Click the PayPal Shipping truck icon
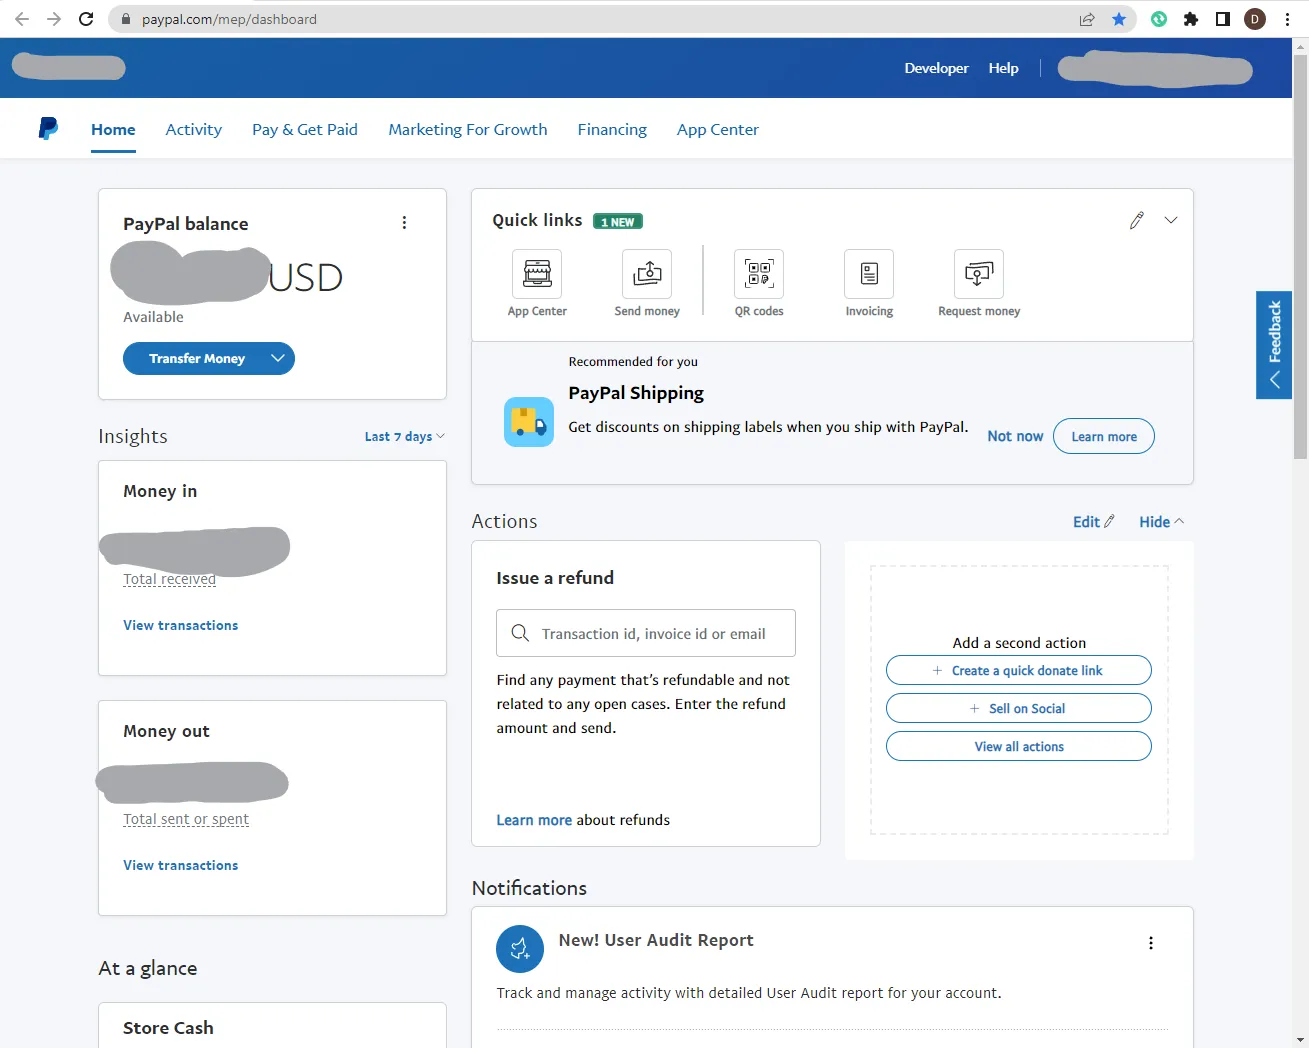Image resolution: width=1309 pixels, height=1048 pixels. (529, 422)
